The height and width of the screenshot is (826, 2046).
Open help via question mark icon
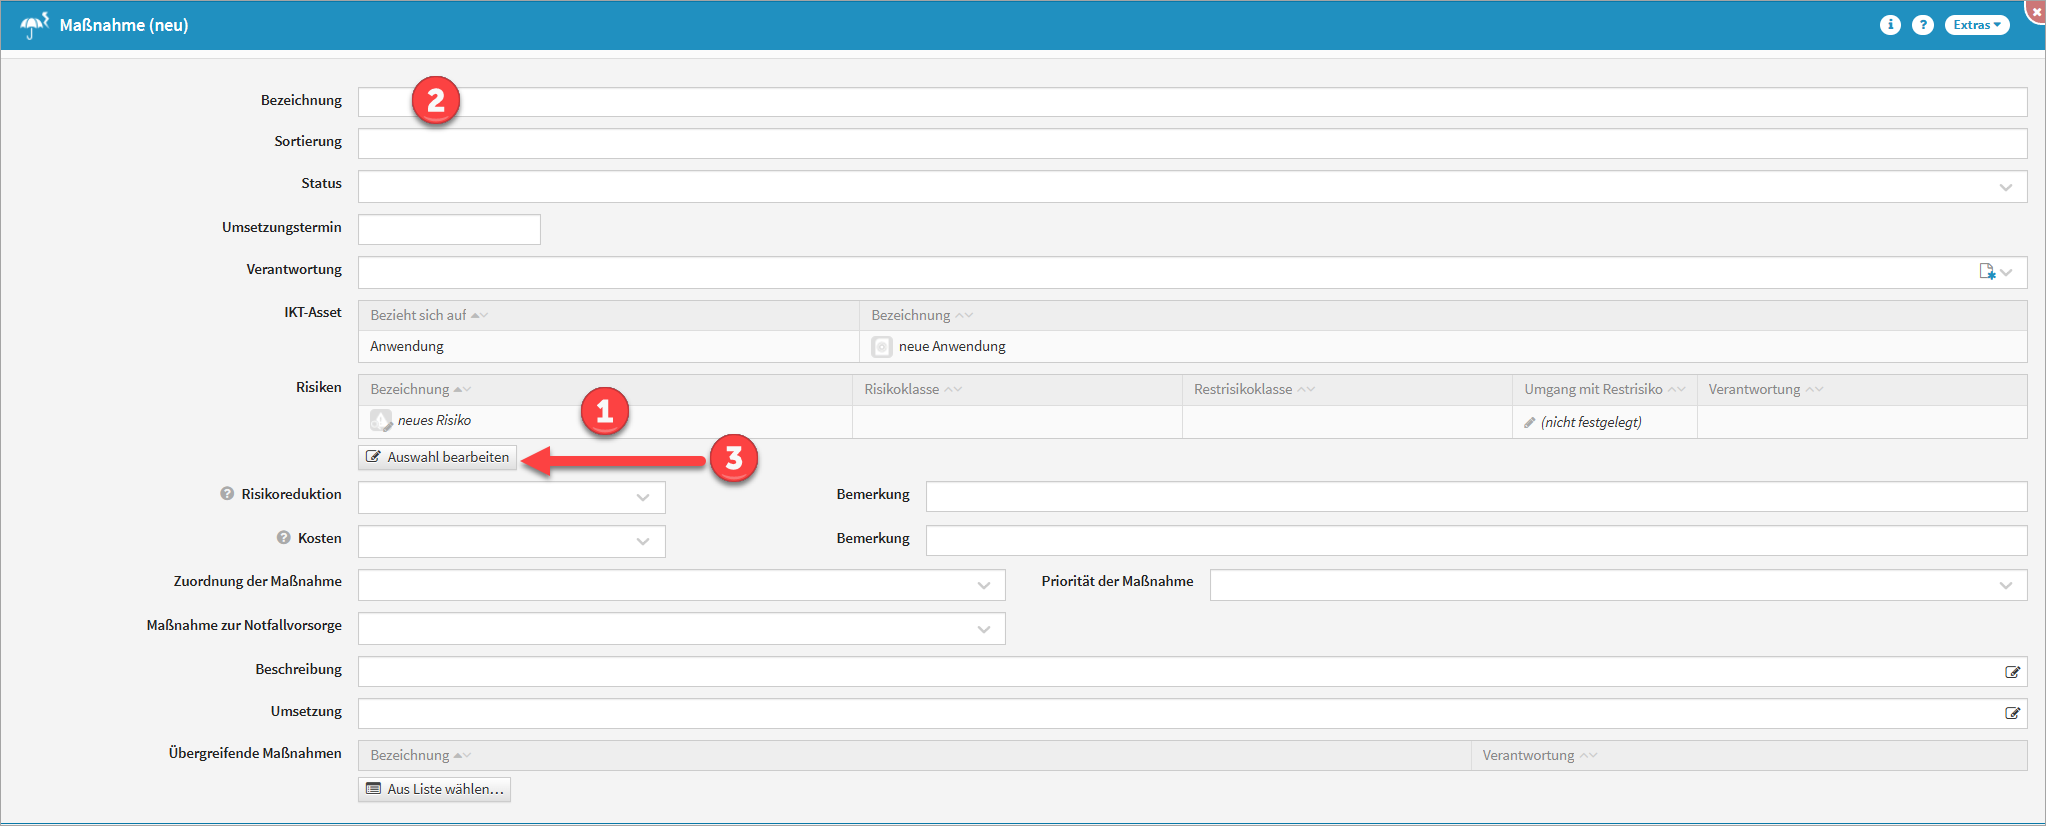[1922, 25]
